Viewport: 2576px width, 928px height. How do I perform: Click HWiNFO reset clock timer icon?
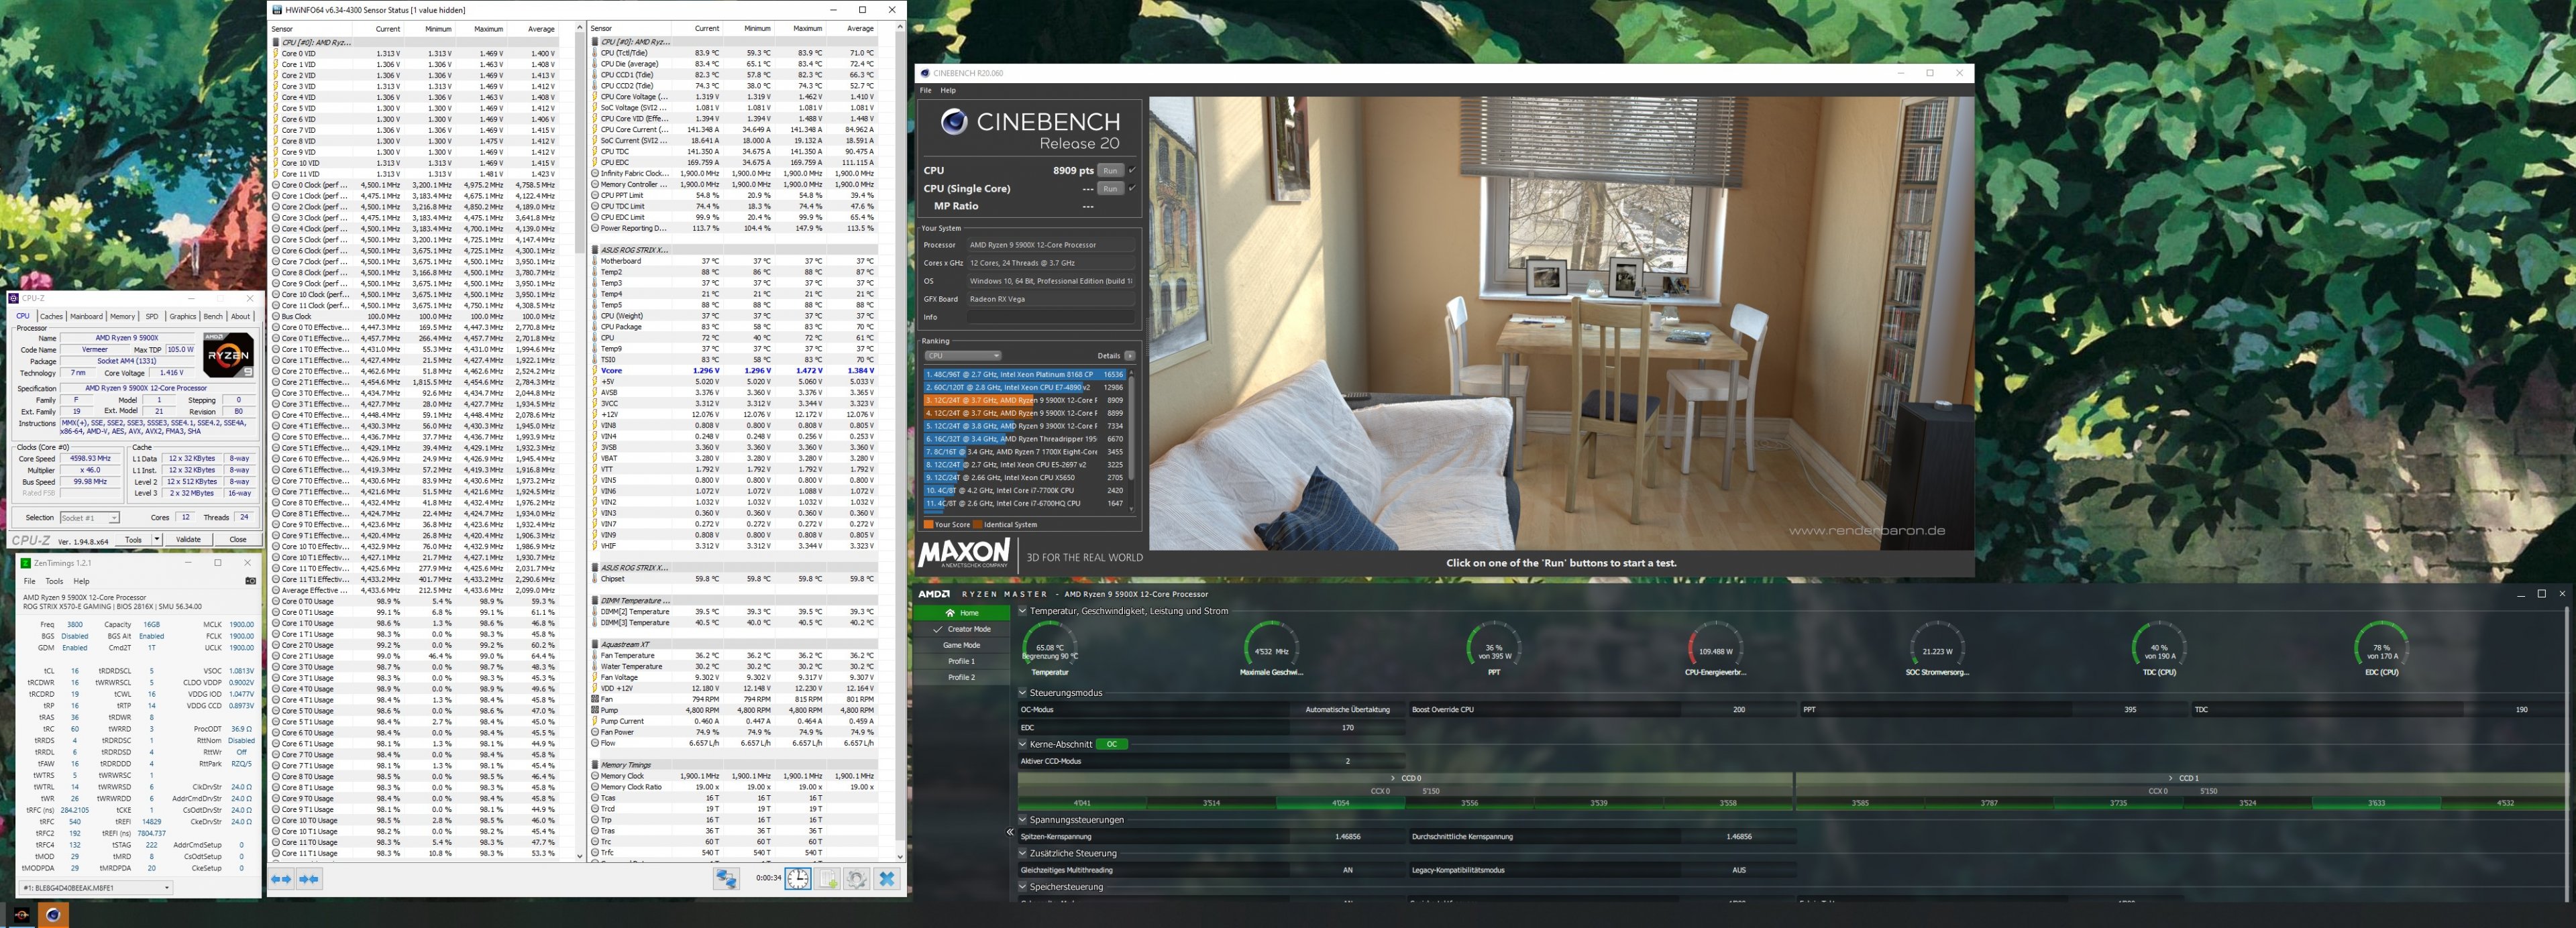(x=797, y=879)
